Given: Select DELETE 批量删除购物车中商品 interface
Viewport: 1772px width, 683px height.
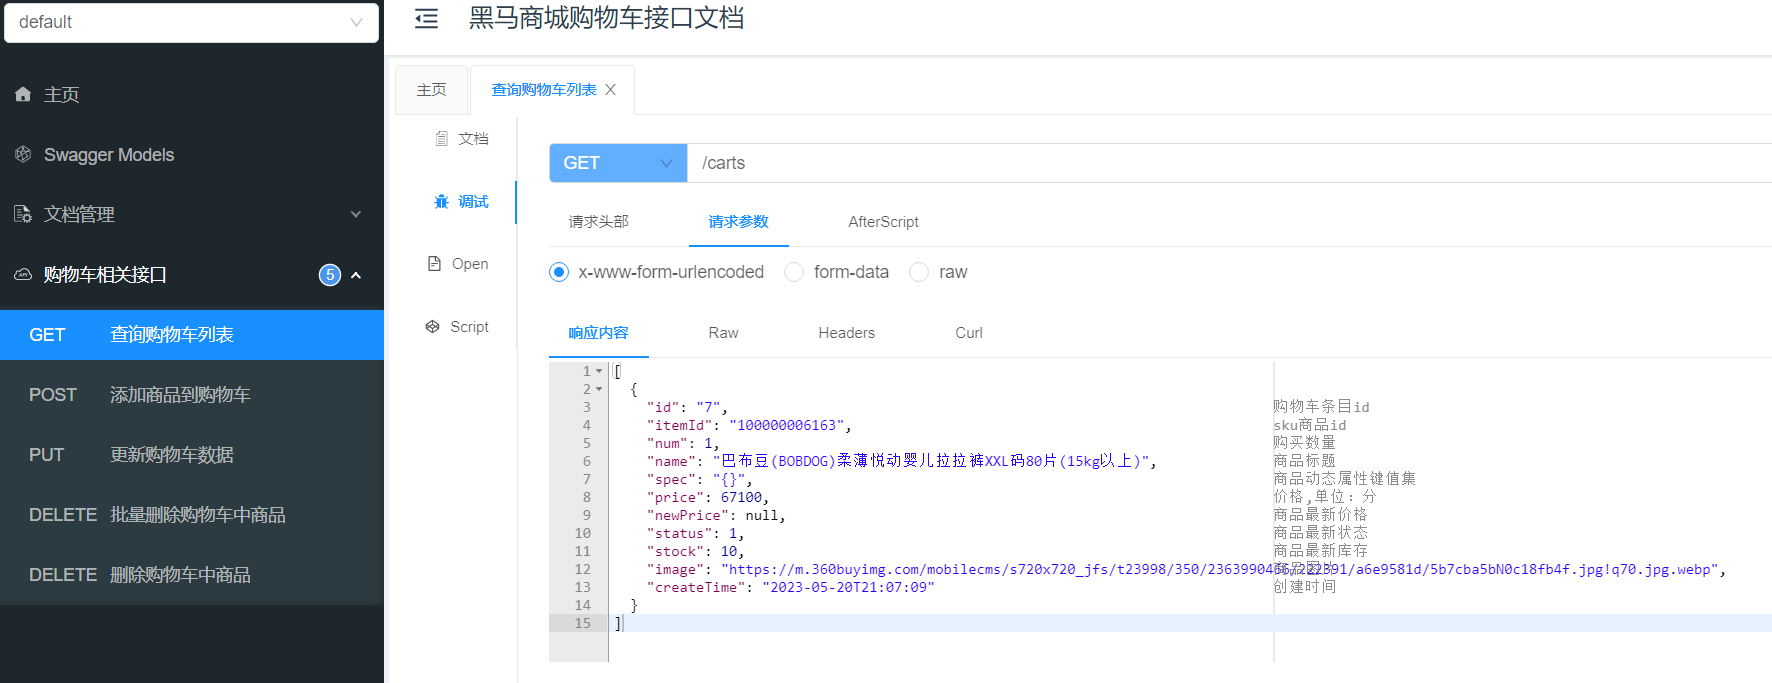Looking at the screenshot, I should tap(192, 515).
